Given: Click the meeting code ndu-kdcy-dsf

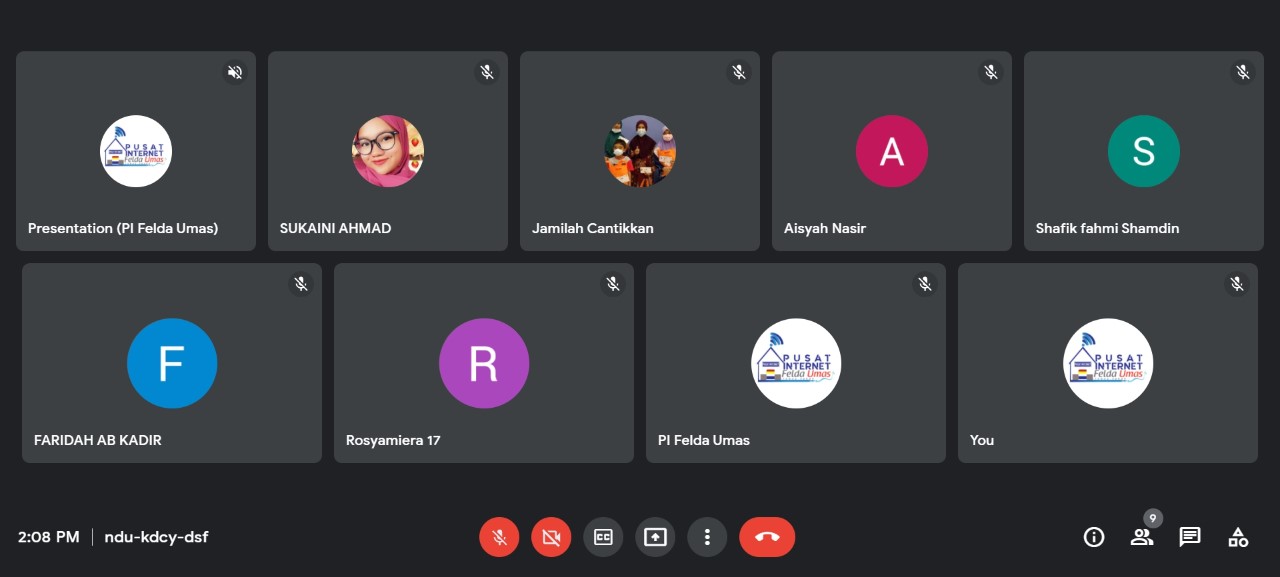Looking at the screenshot, I should tap(156, 537).
